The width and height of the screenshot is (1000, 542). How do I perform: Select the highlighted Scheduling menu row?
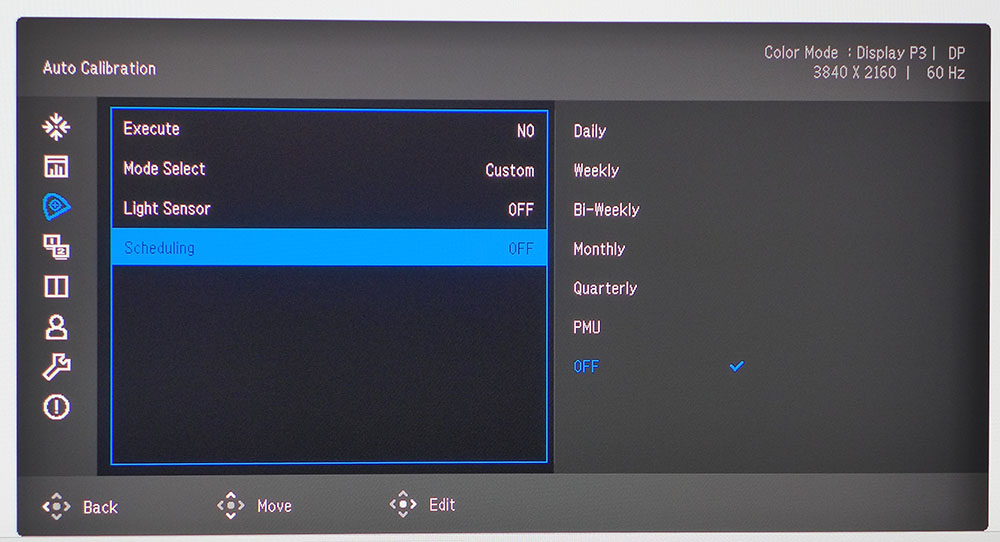328,248
